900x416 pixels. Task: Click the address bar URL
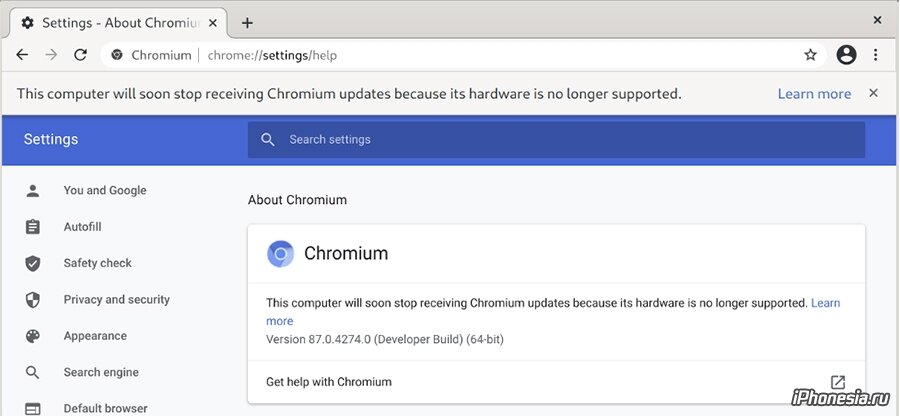272,56
